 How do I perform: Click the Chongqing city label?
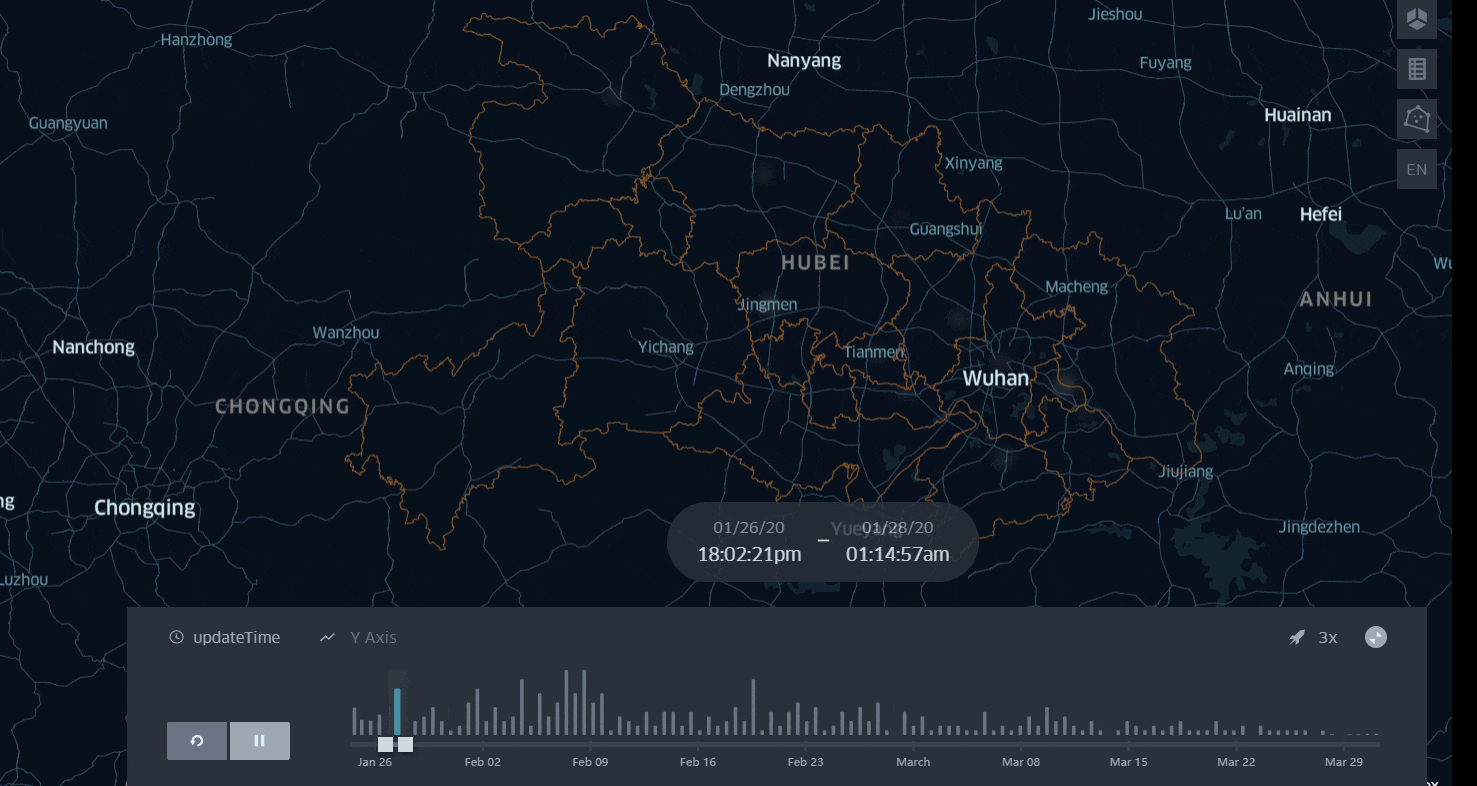point(145,508)
